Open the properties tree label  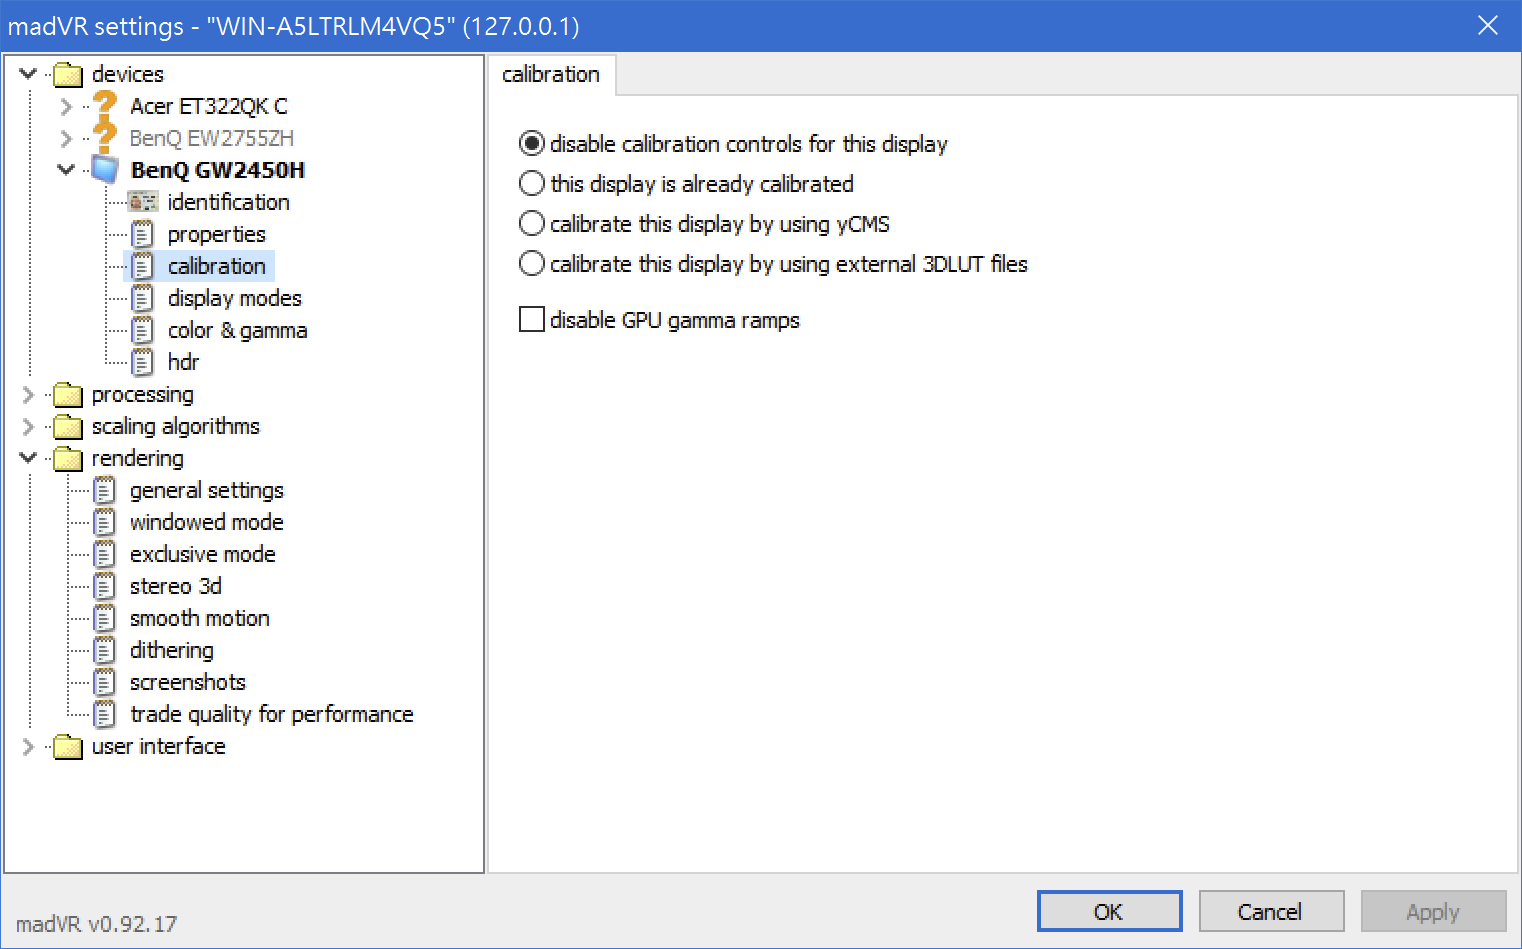point(217,234)
